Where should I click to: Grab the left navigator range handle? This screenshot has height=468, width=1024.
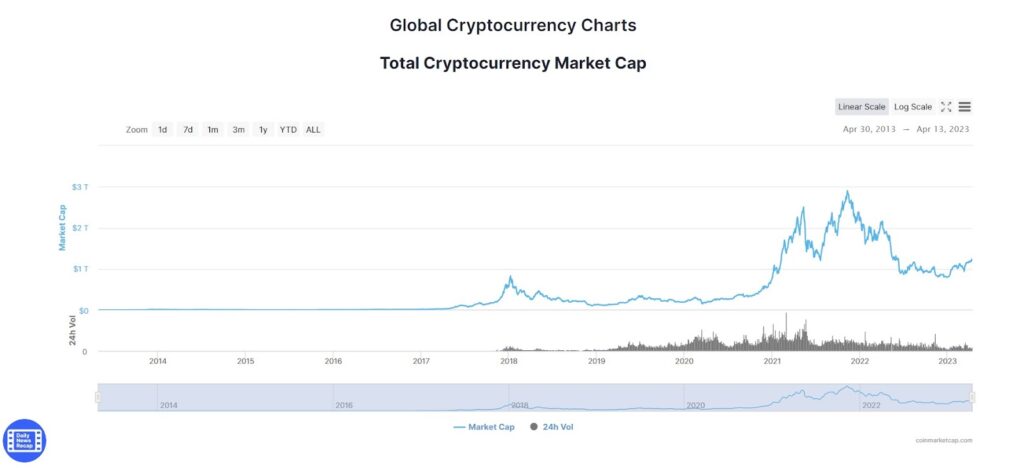pos(98,397)
